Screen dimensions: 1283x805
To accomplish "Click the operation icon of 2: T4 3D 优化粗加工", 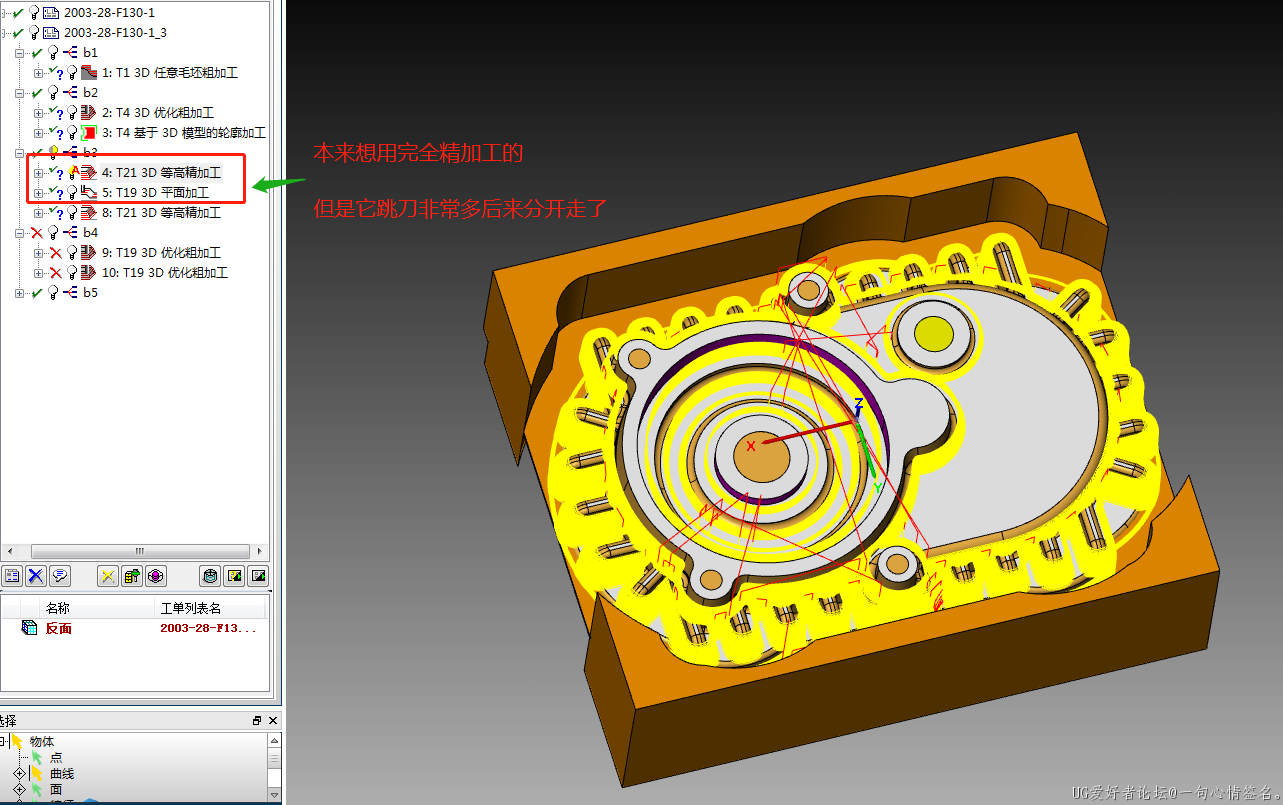I will [x=89, y=113].
